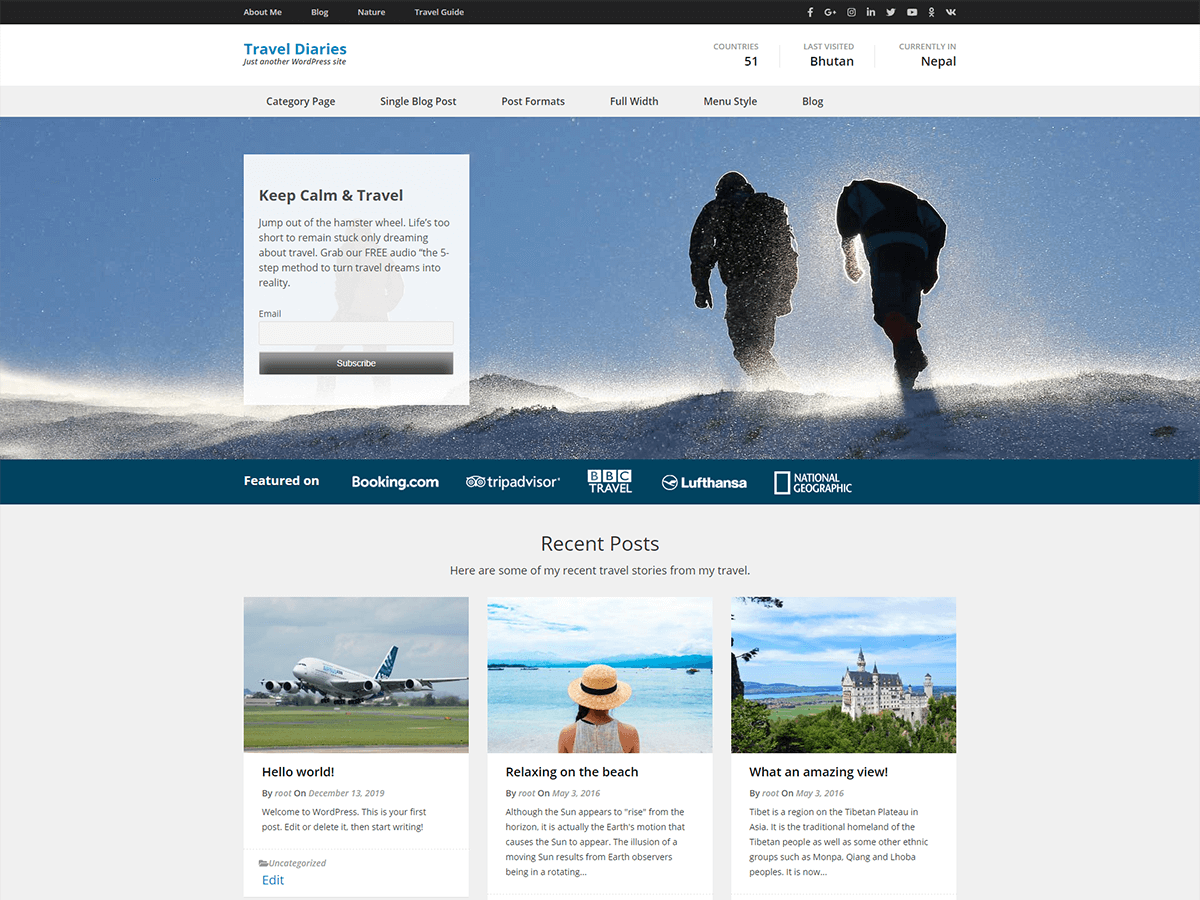The image size is (1200, 900).
Task: Open the Menu Style nav item
Action: tap(730, 101)
